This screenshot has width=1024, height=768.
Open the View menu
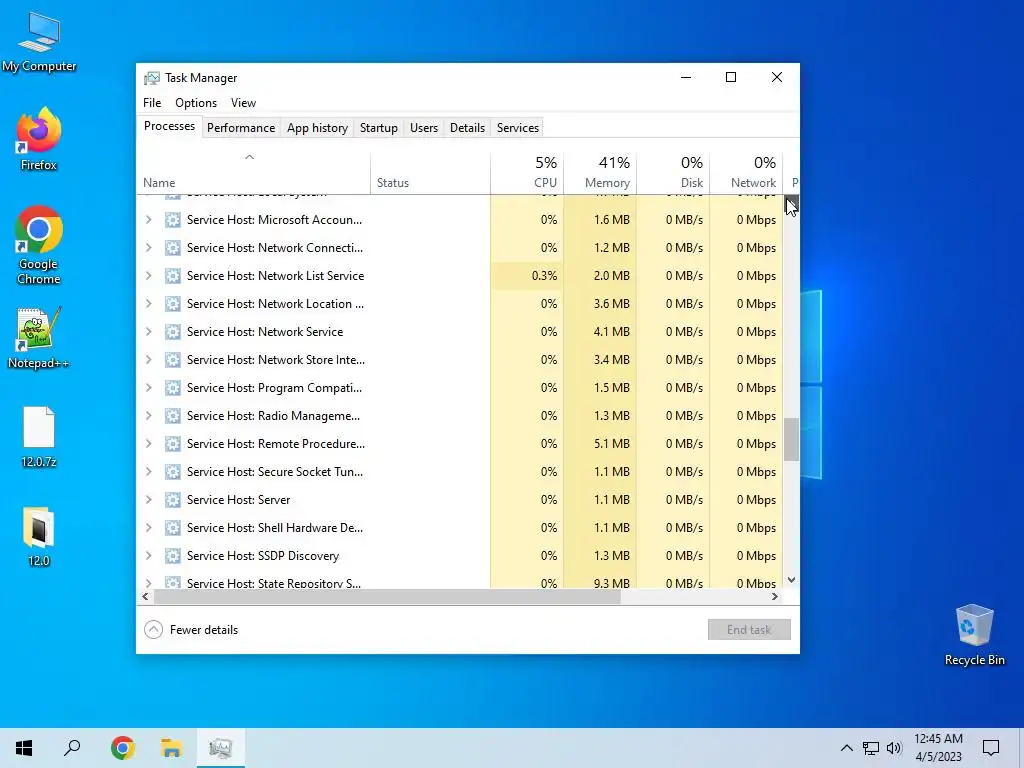click(243, 103)
